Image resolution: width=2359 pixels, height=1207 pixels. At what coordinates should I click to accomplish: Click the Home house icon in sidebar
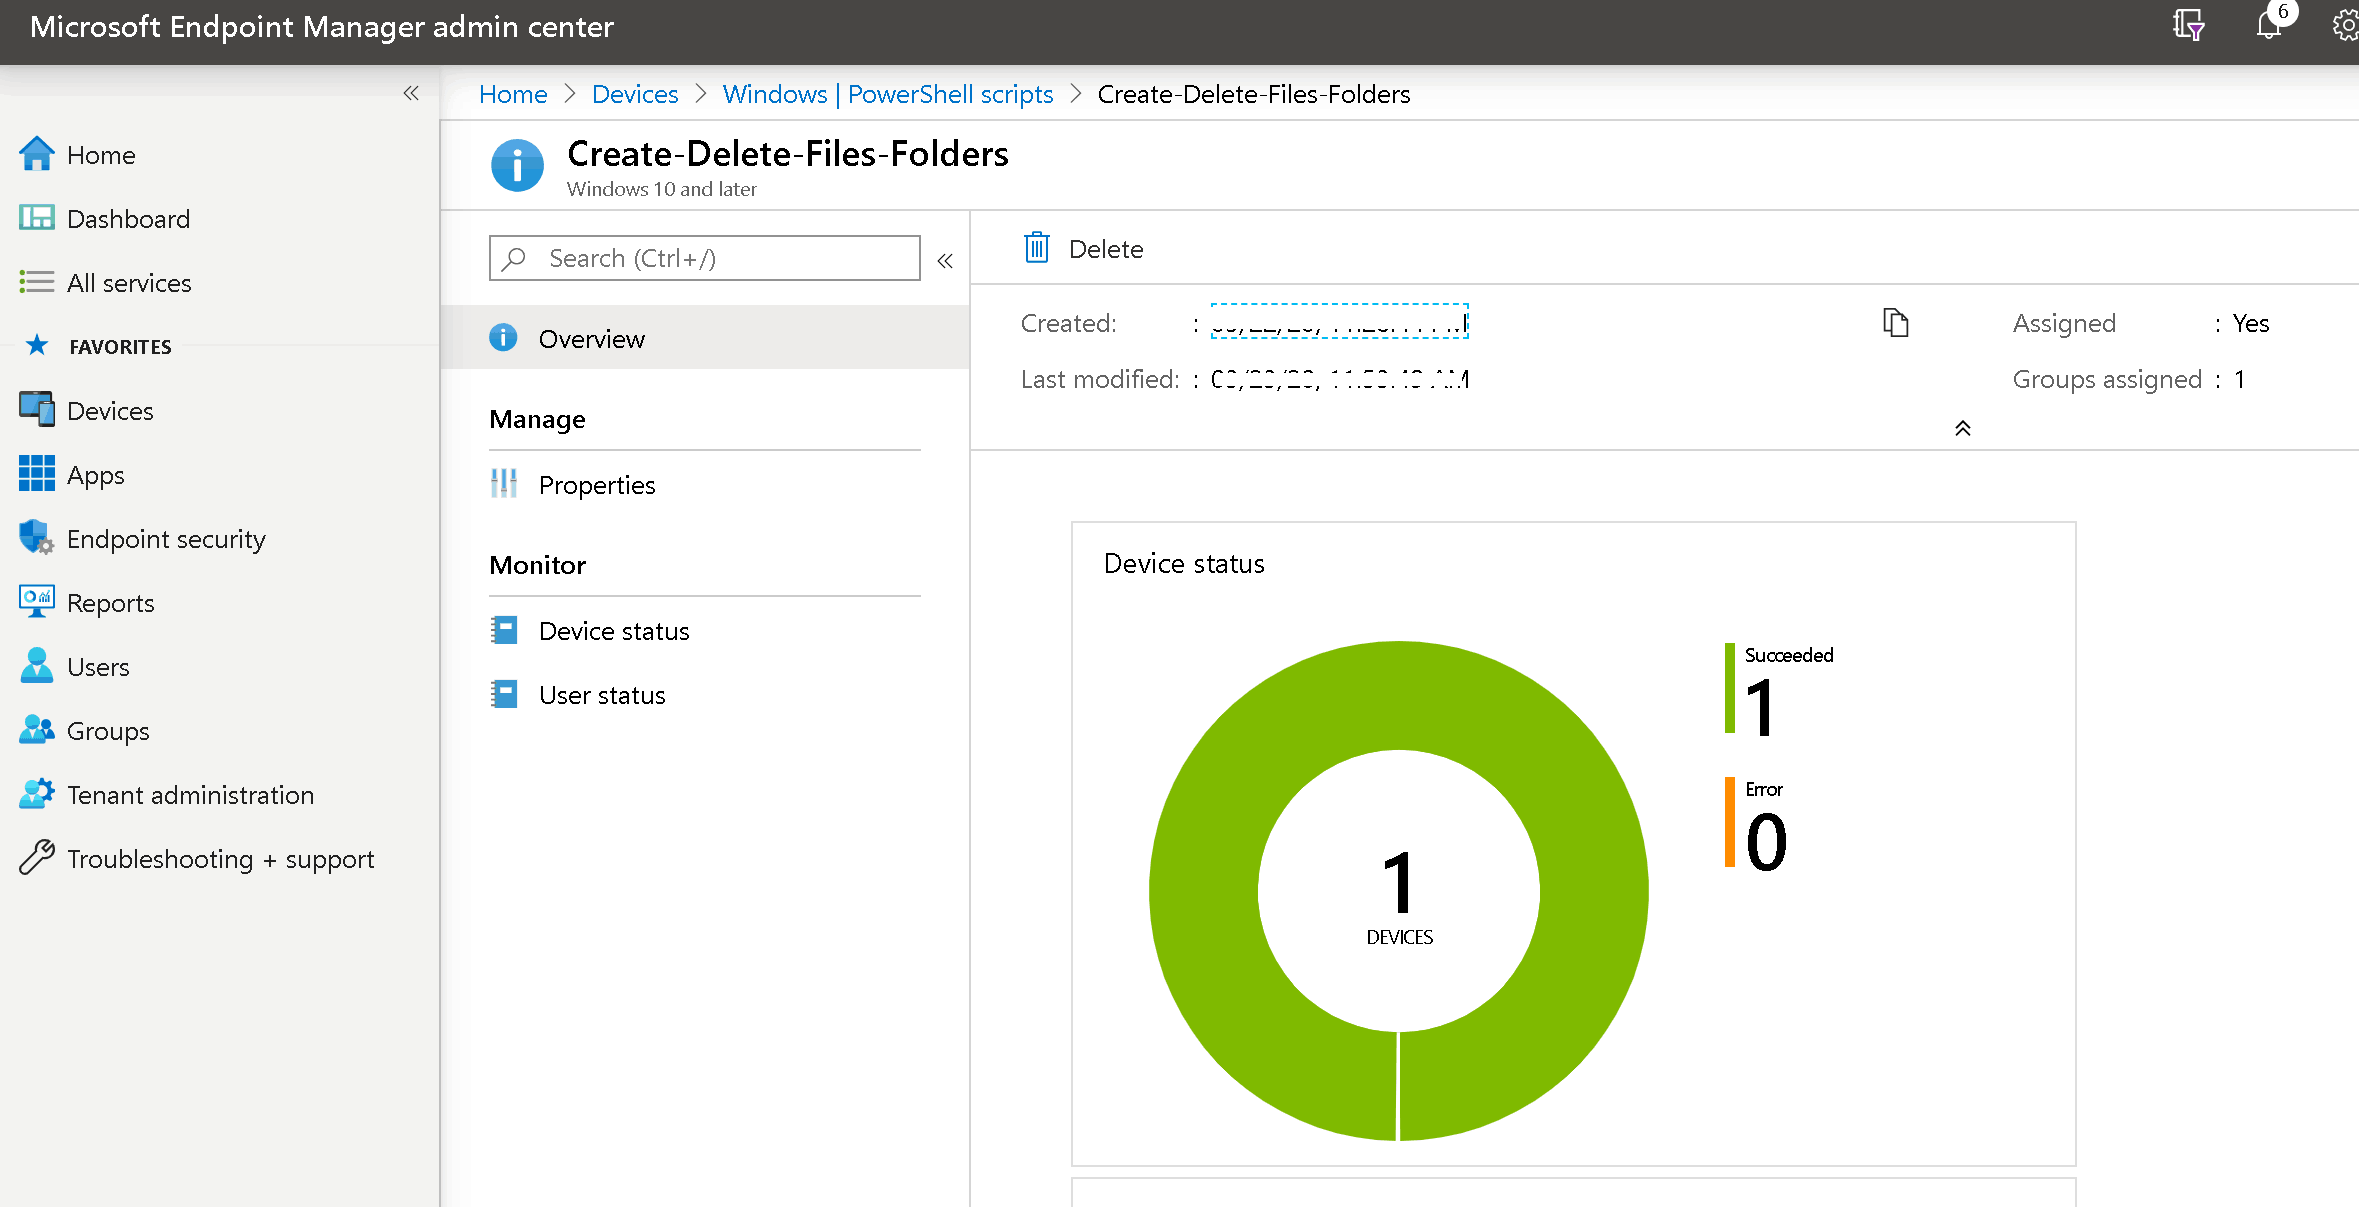(37, 154)
